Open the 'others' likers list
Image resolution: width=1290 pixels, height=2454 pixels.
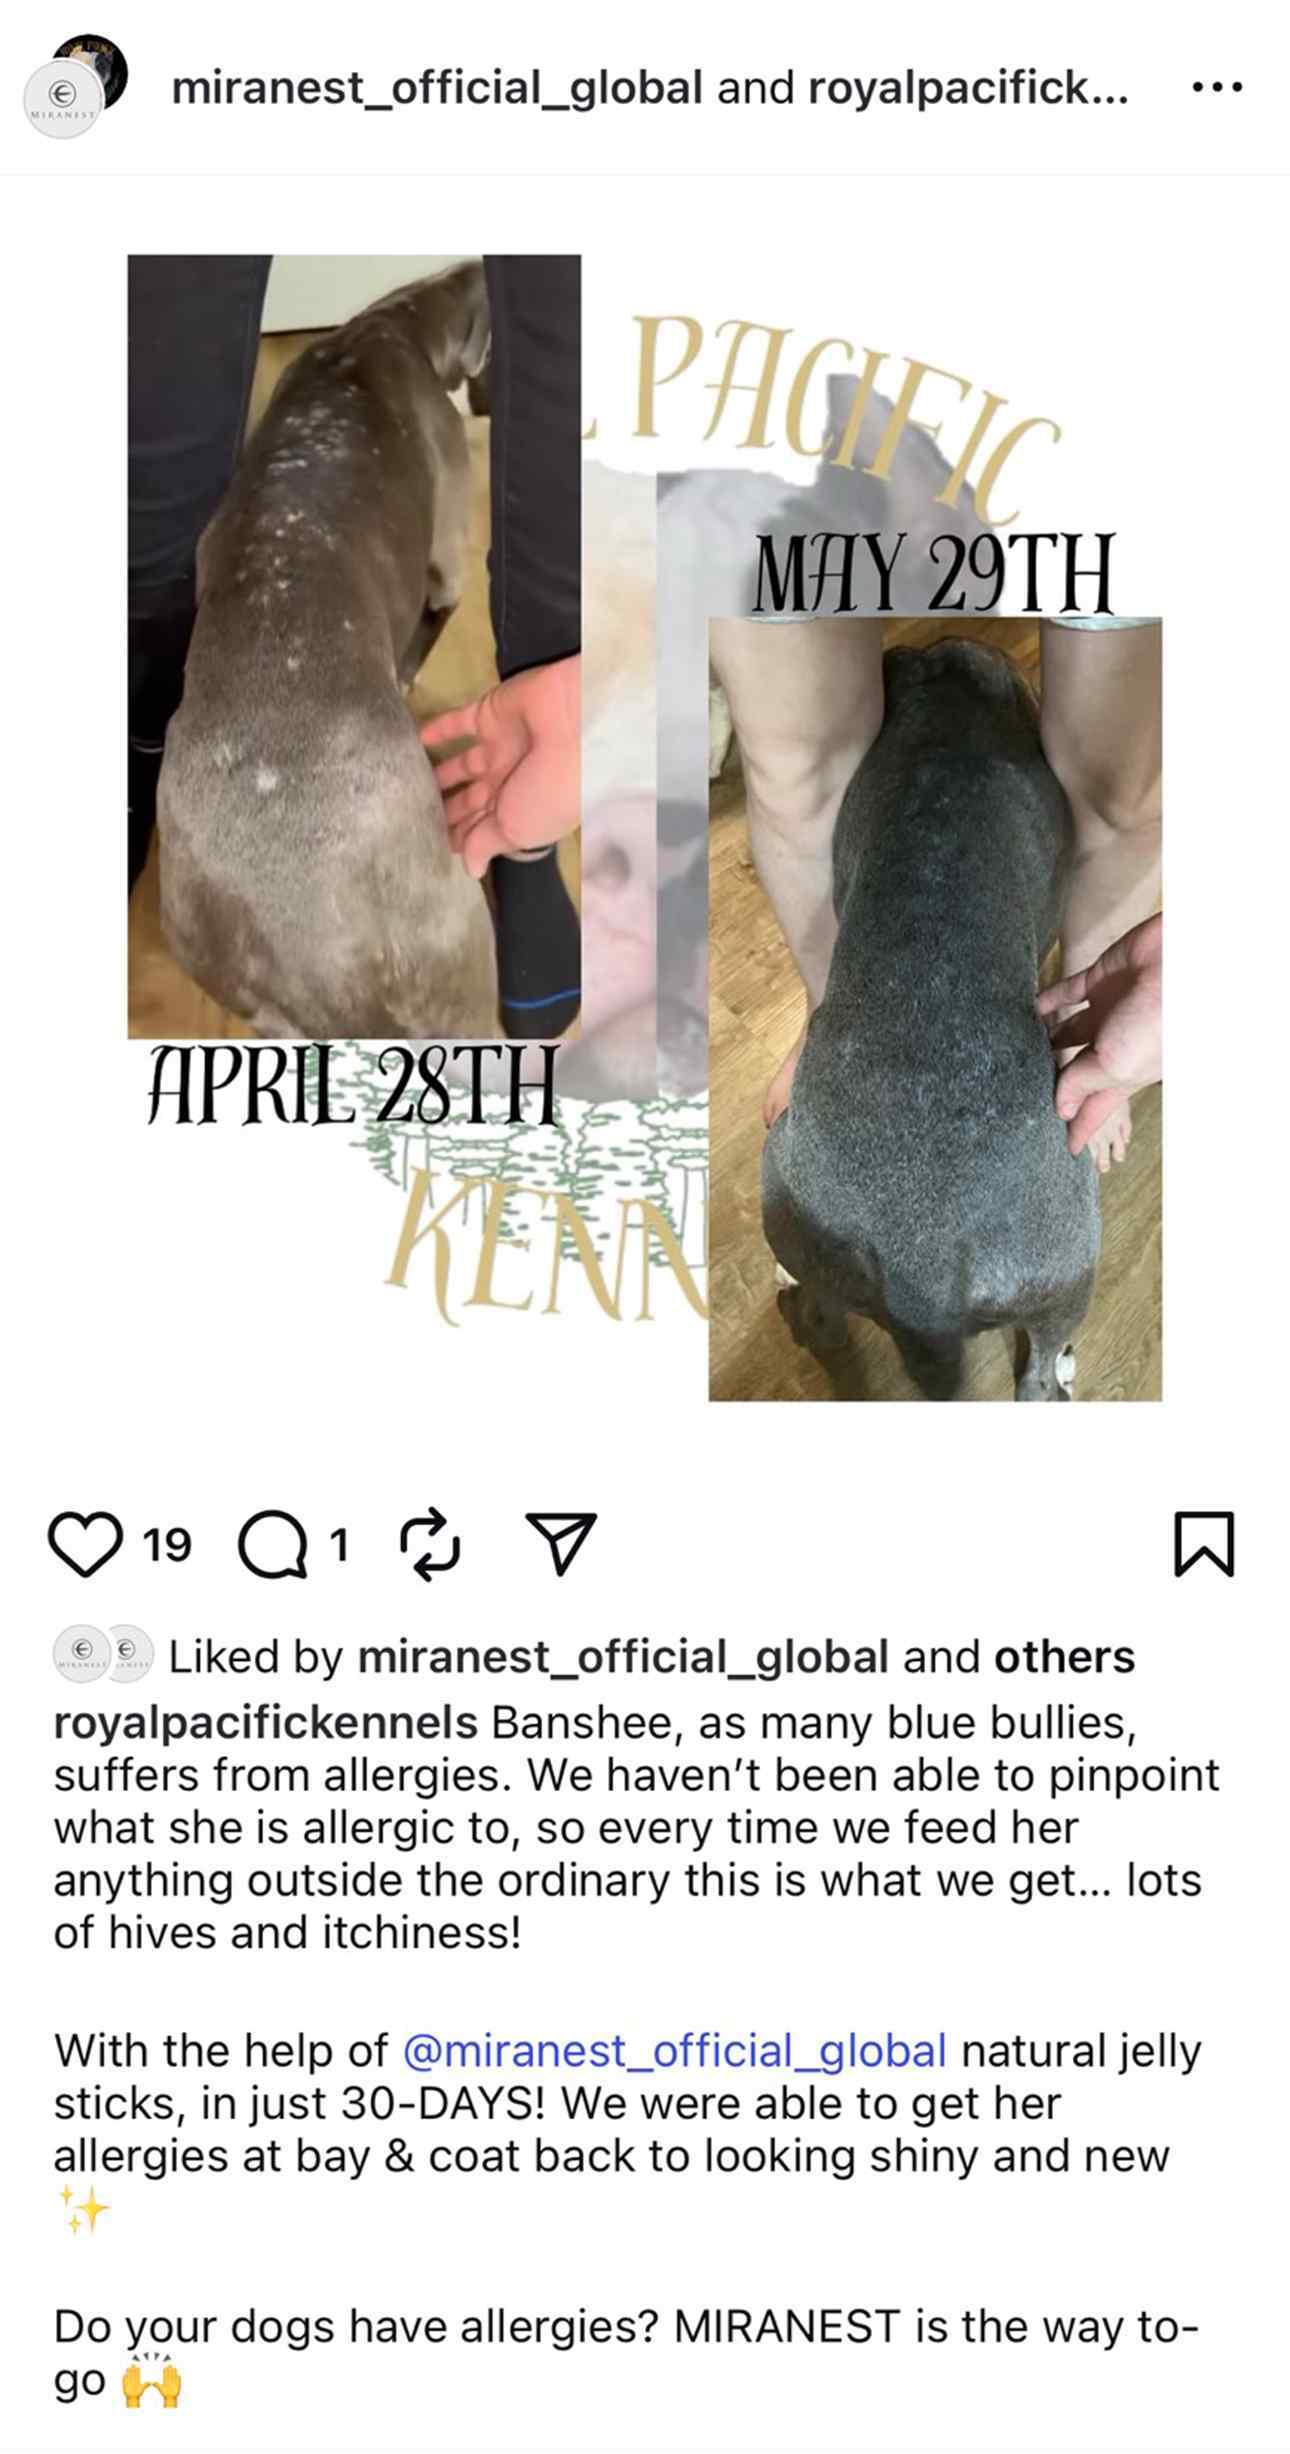pos(1064,1657)
